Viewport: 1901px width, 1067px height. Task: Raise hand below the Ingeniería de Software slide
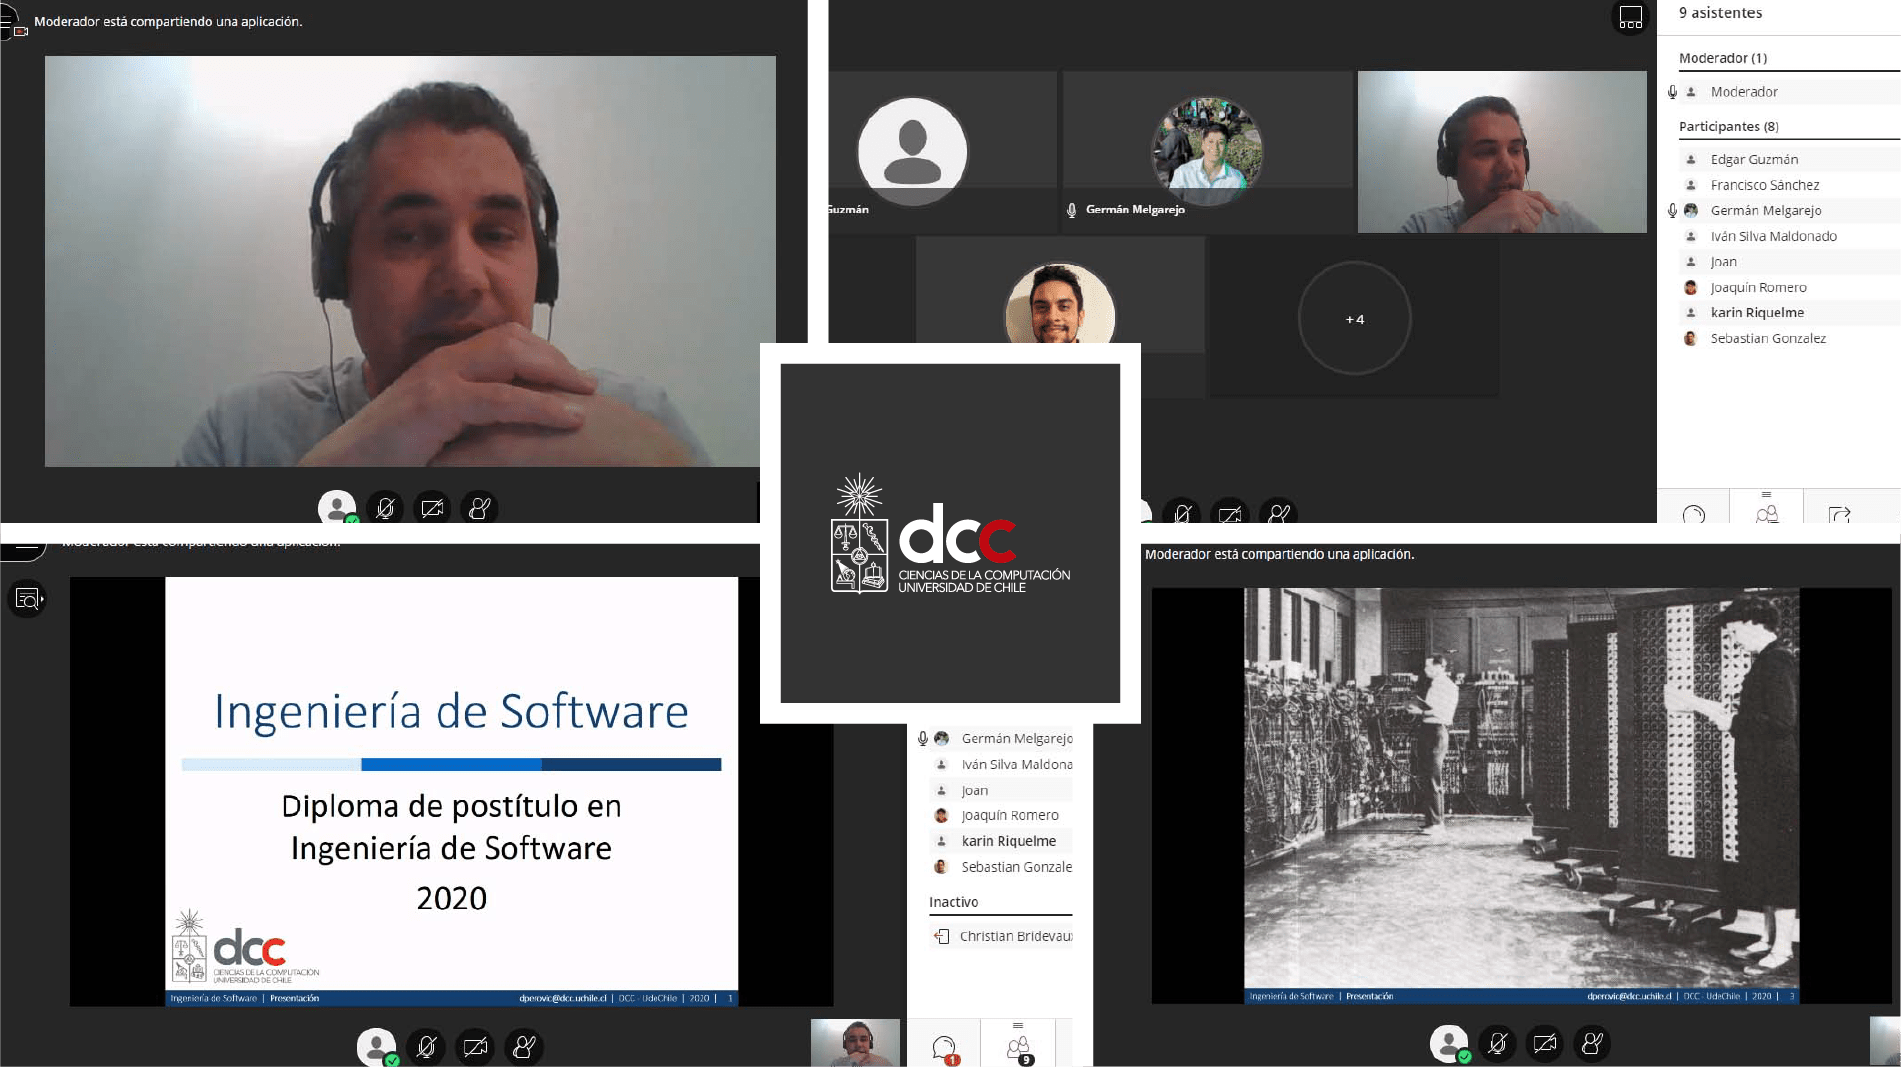524,1046
